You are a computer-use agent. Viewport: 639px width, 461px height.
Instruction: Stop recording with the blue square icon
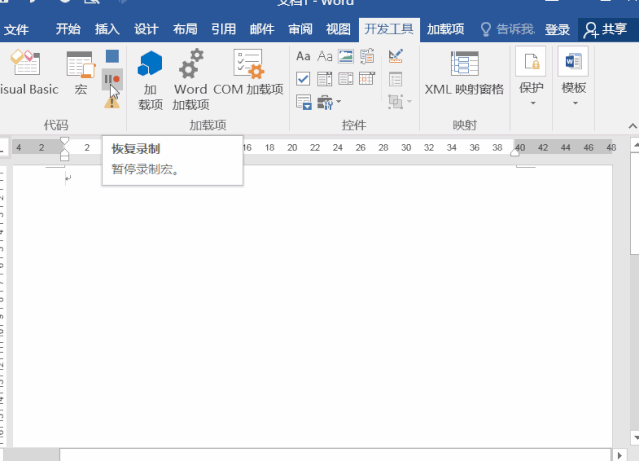(112, 56)
